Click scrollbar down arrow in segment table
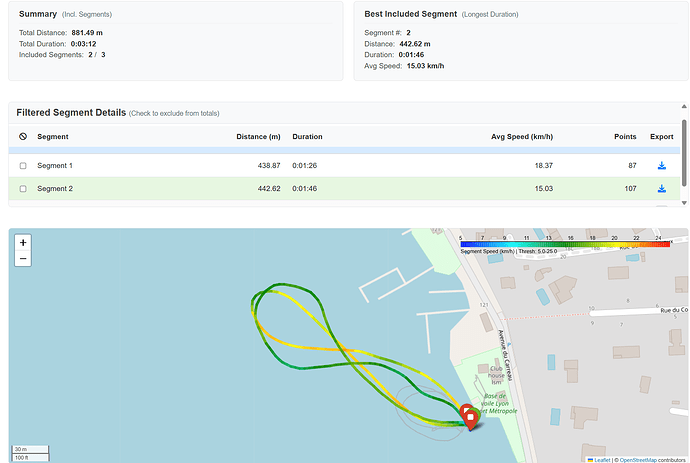Image resolution: width=690 pixels, height=463 pixels. click(684, 203)
